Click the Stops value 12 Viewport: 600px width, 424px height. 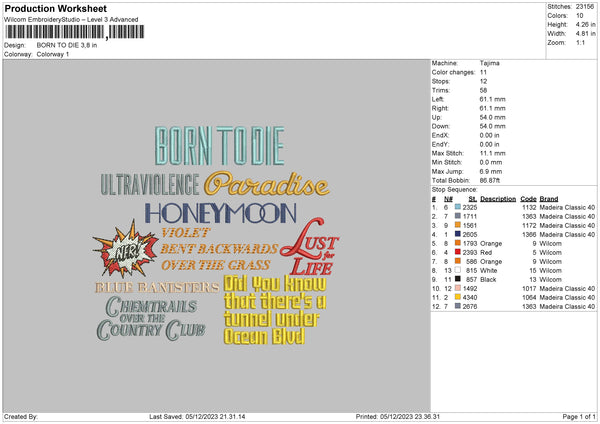coord(483,81)
